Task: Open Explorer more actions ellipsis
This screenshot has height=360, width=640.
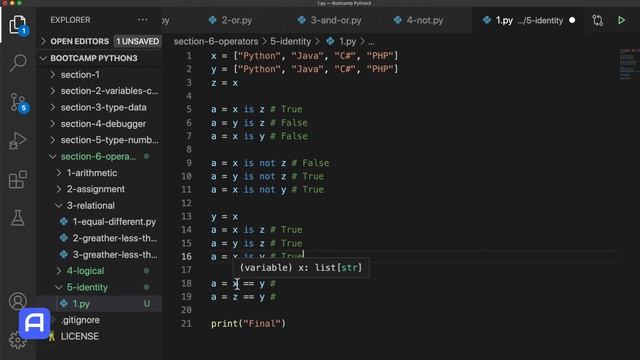Action: (x=142, y=20)
